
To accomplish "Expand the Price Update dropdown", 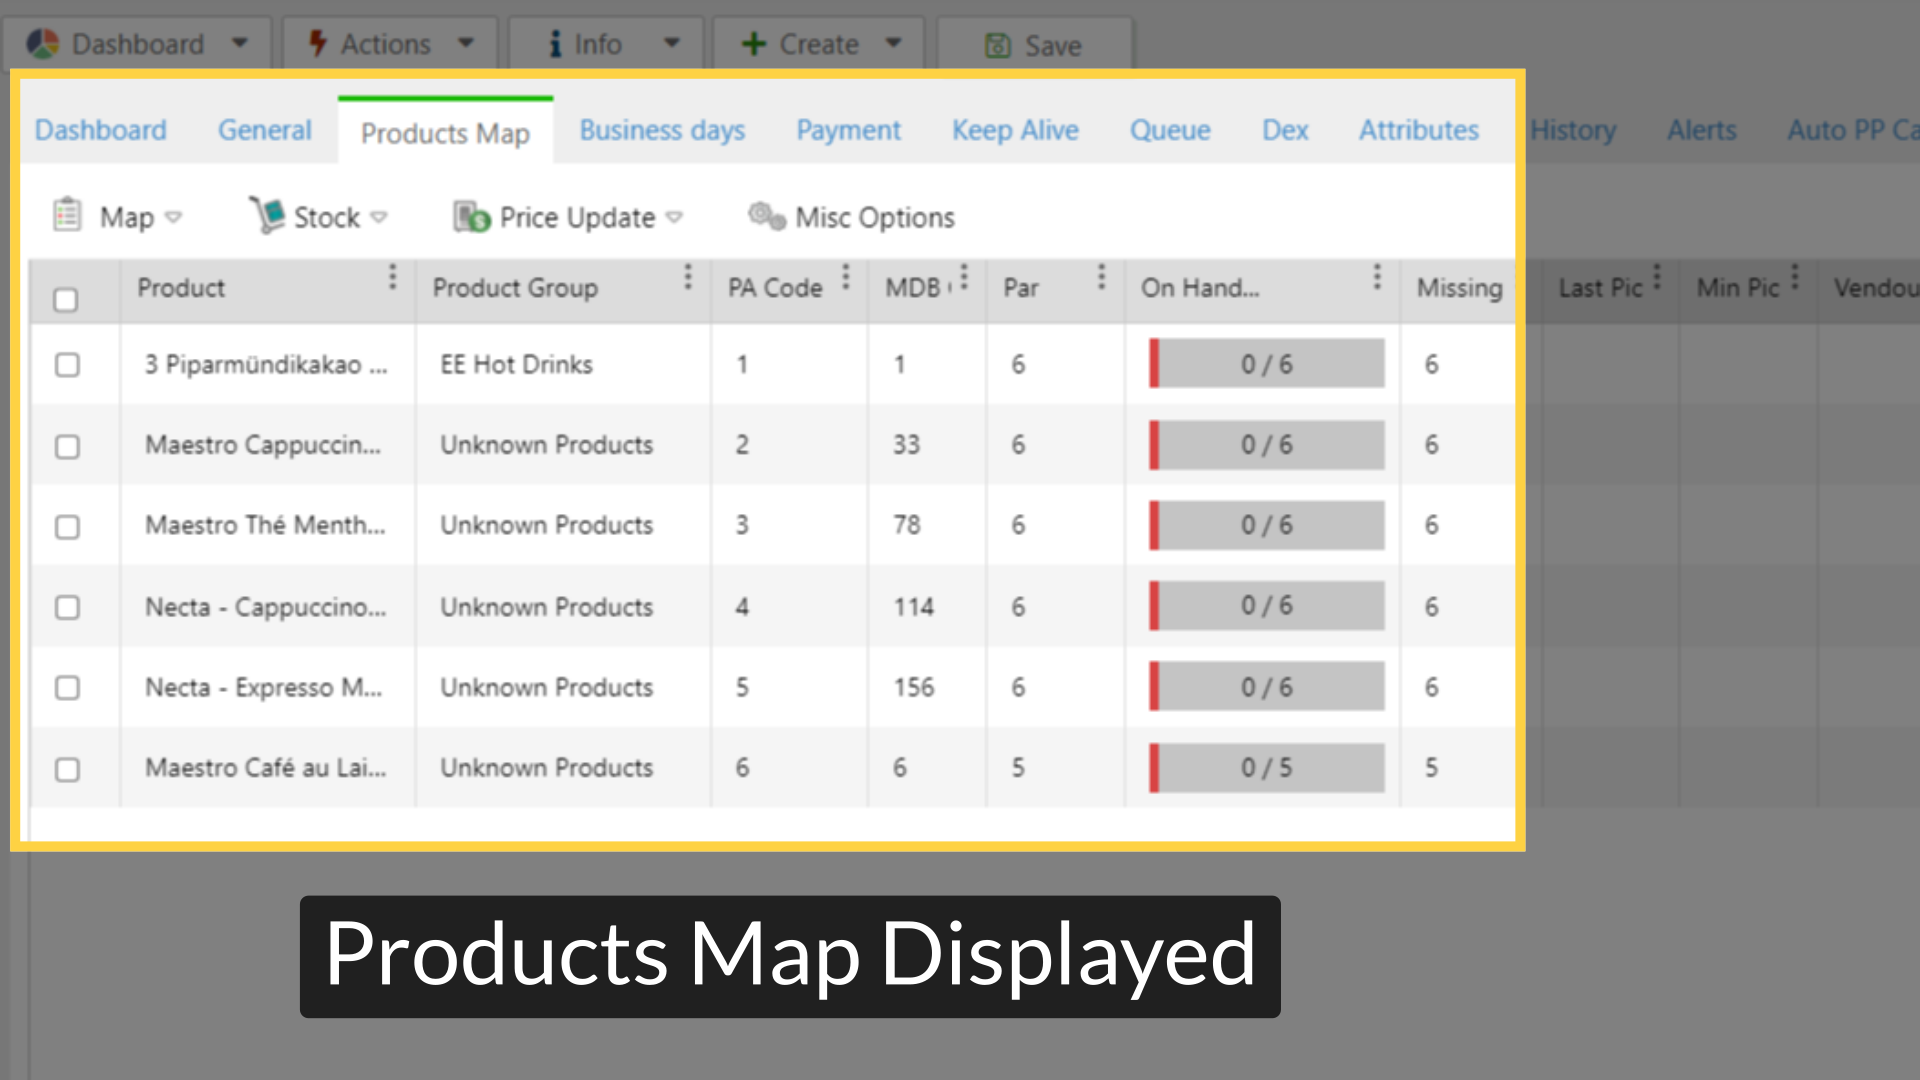I will click(x=676, y=217).
